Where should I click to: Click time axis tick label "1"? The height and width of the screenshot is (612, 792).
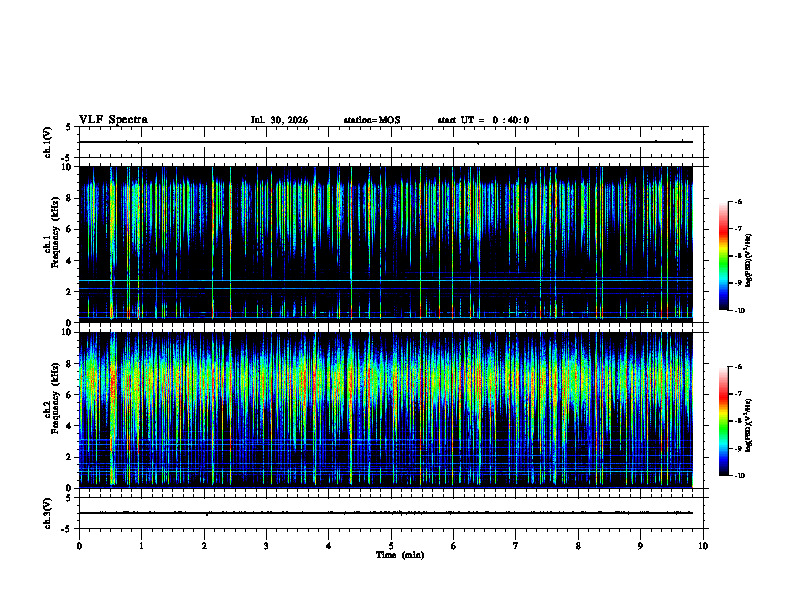141,546
